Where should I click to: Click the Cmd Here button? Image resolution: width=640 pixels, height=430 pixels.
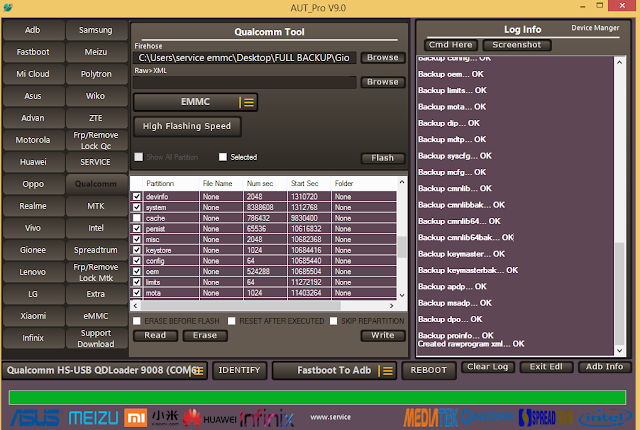[x=451, y=45]
